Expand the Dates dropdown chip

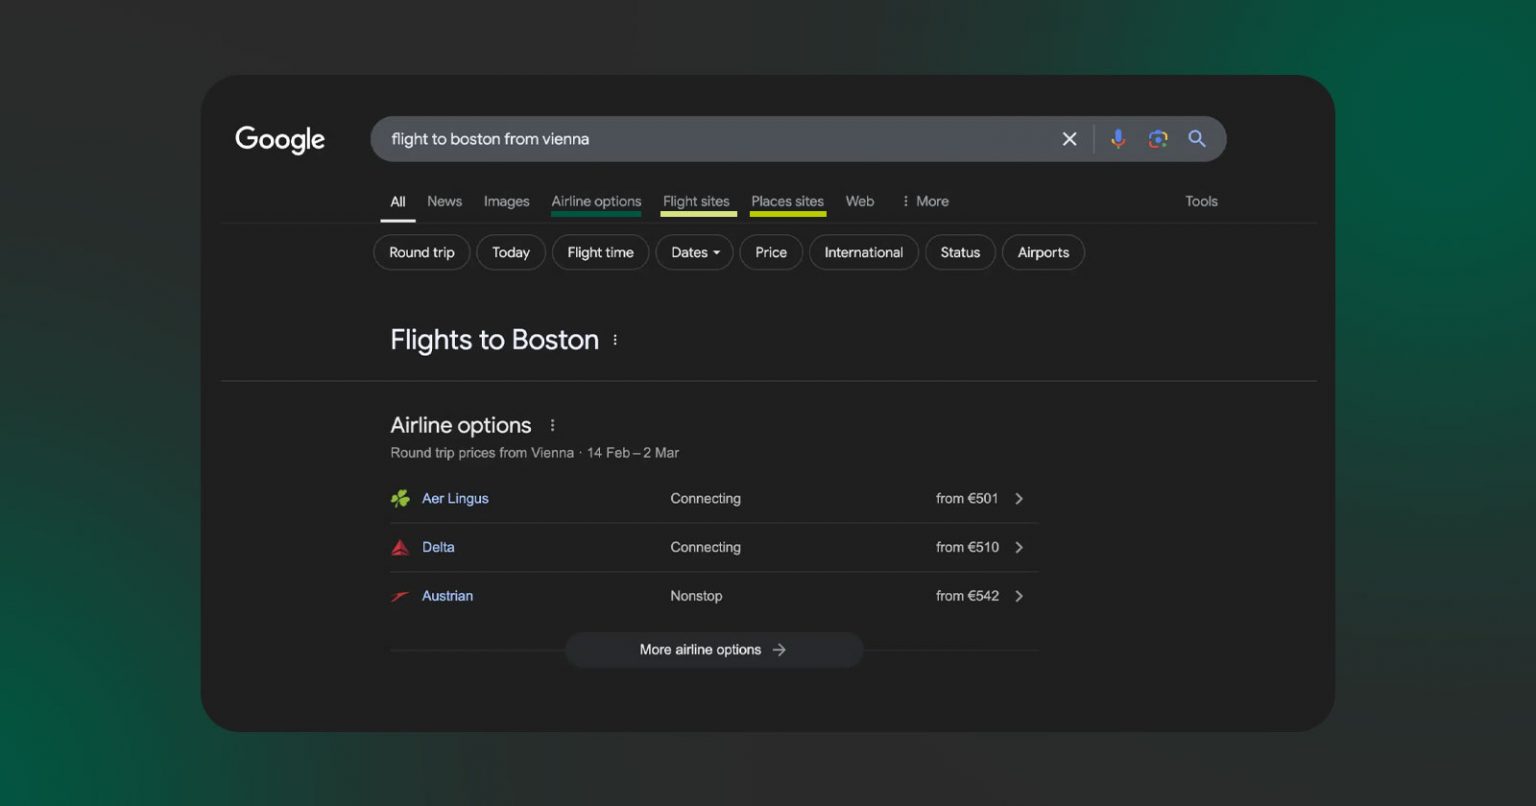(694, 252)
